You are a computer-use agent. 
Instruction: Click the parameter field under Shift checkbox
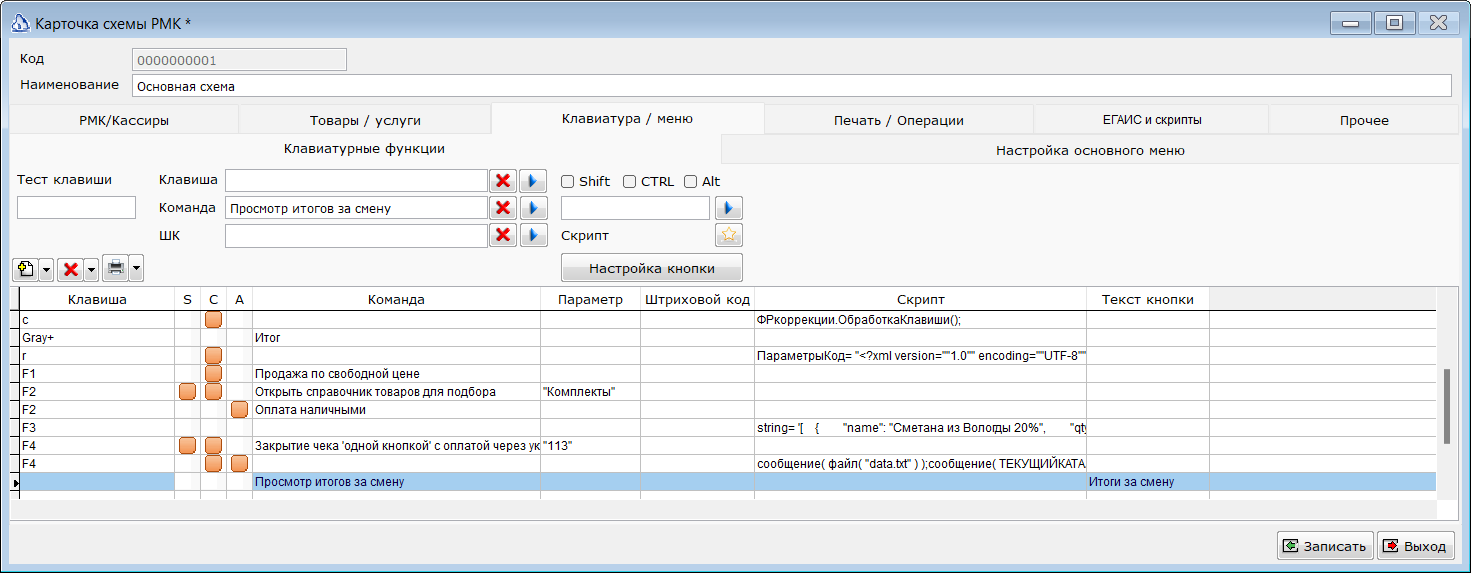click(x=636, y=208)
